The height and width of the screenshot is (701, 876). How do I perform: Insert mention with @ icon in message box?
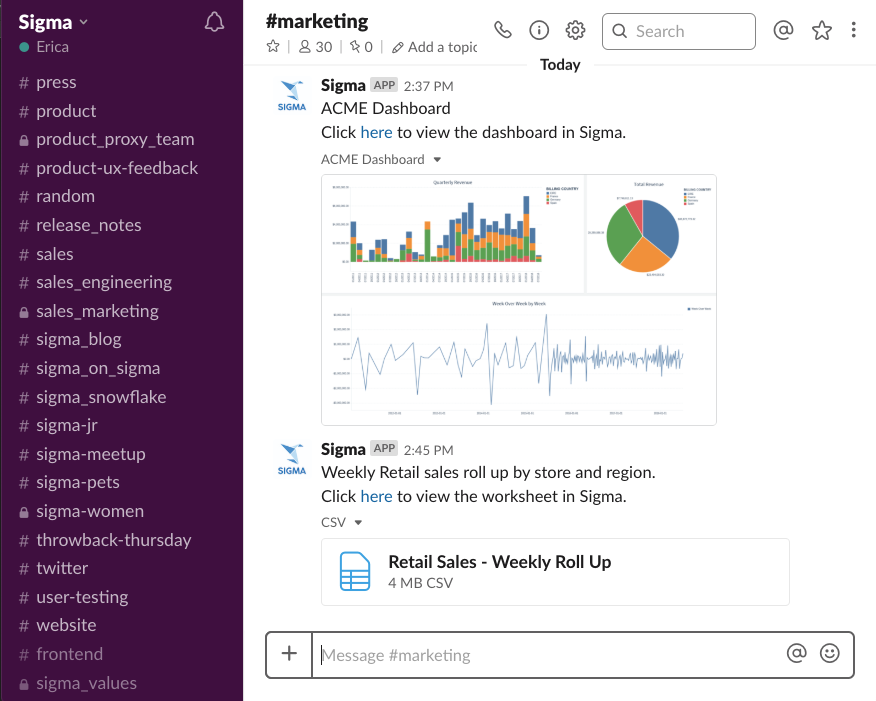(x=796, y=653)
